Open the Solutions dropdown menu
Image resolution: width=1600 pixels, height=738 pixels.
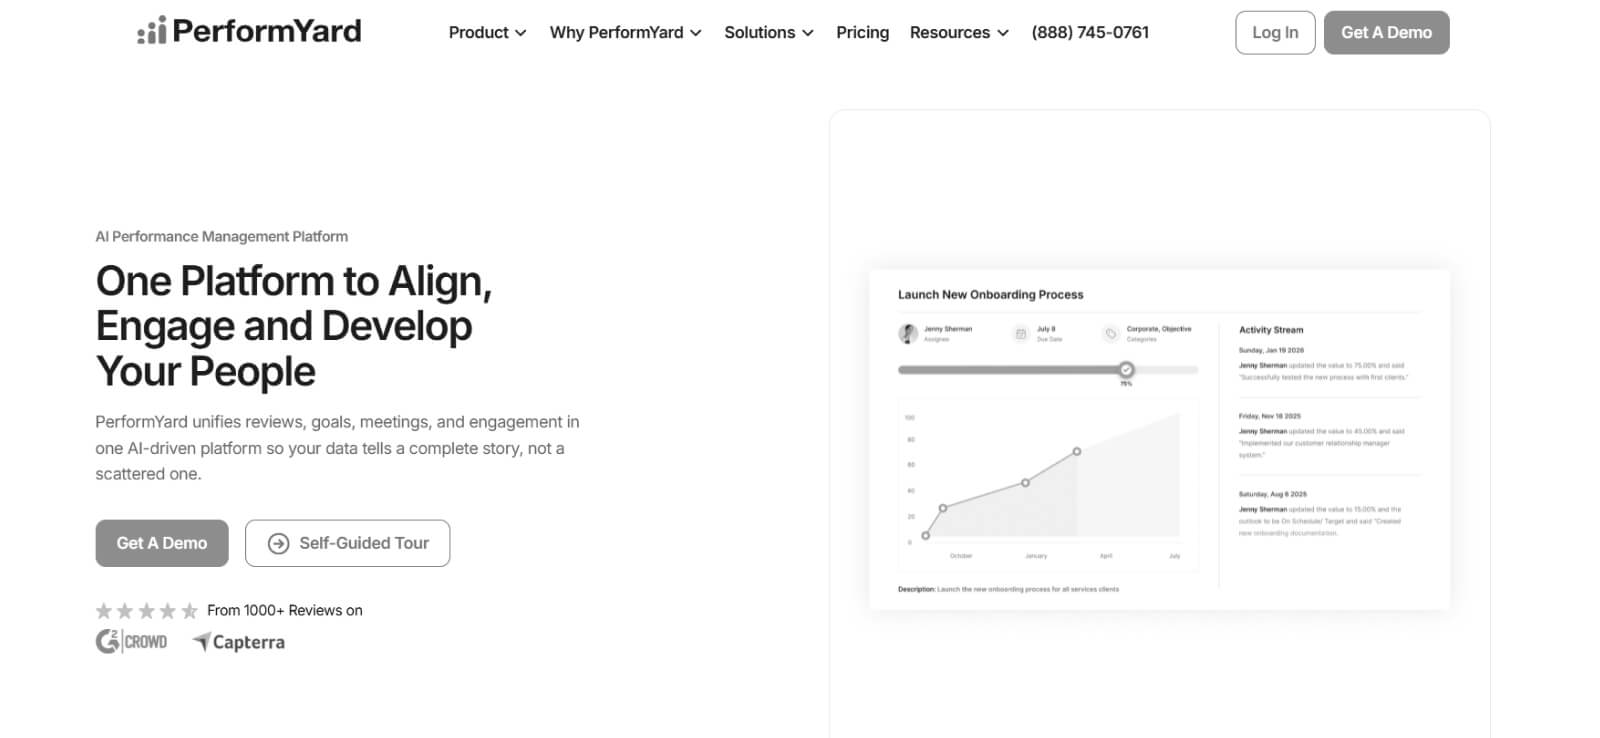point(768,33)
